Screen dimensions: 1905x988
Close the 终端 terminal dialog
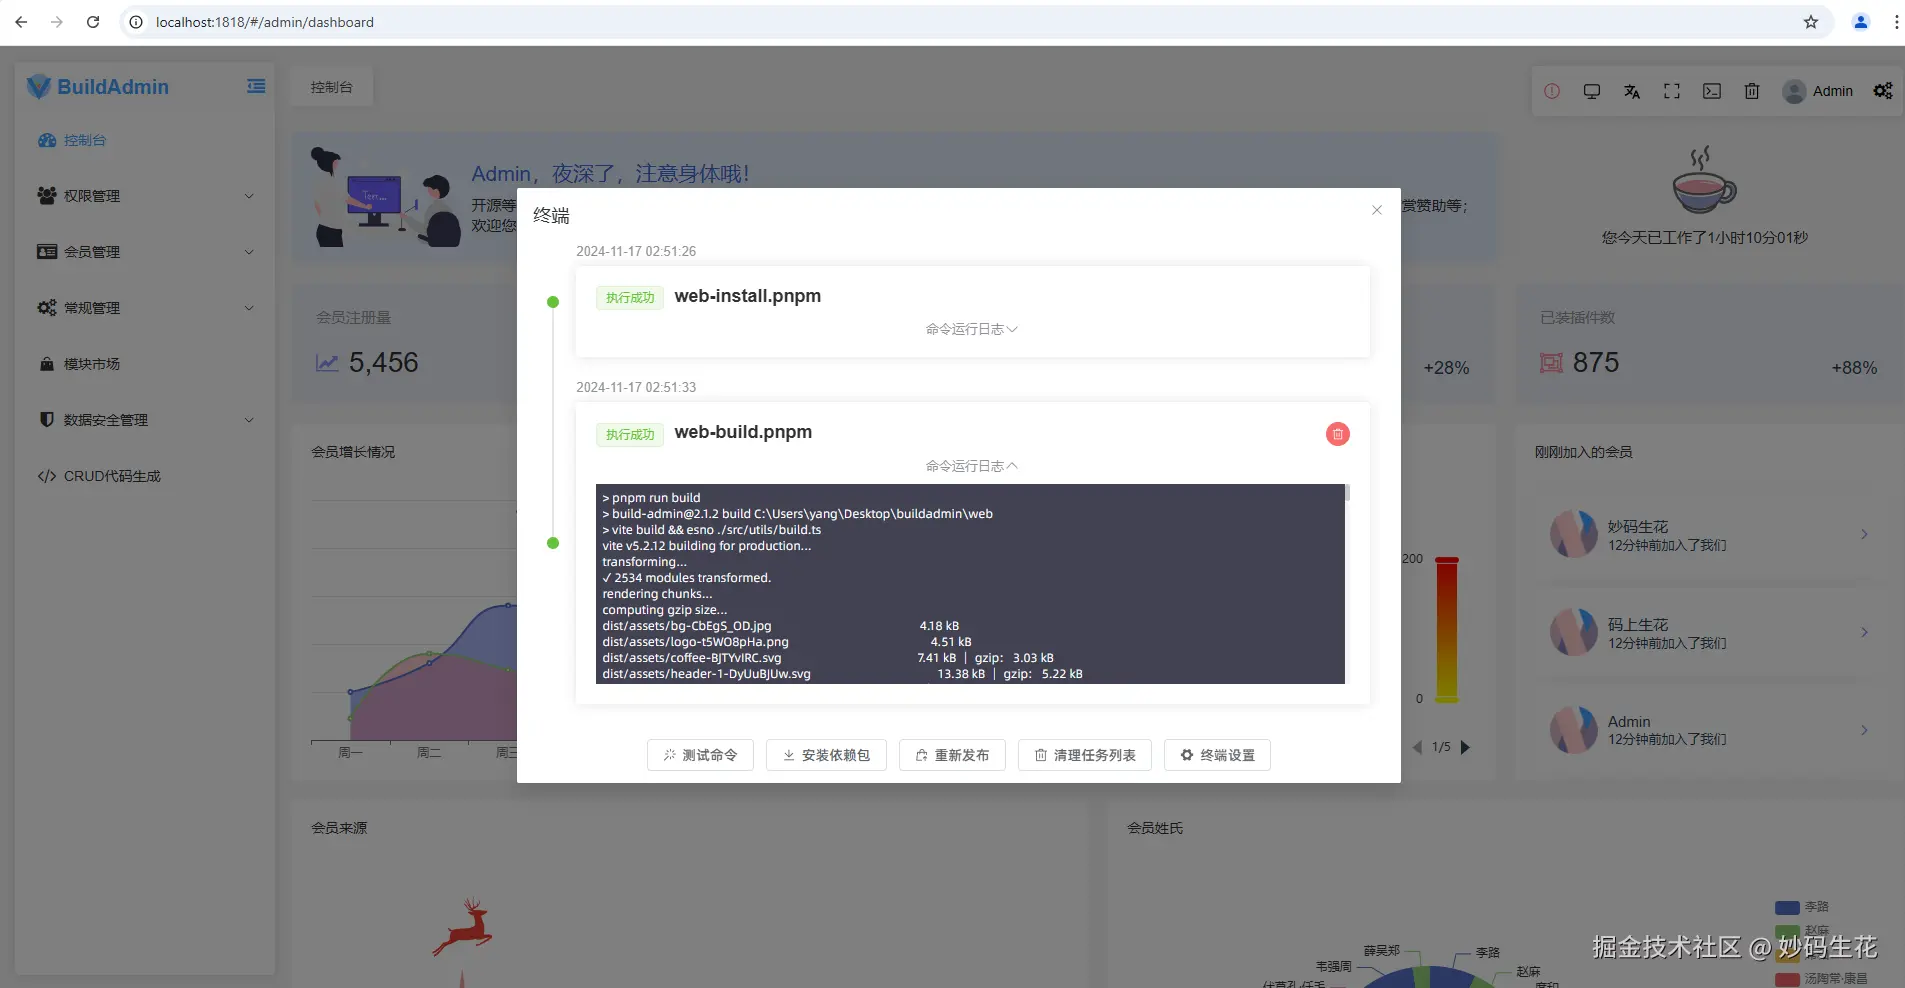click(1377, 210)
